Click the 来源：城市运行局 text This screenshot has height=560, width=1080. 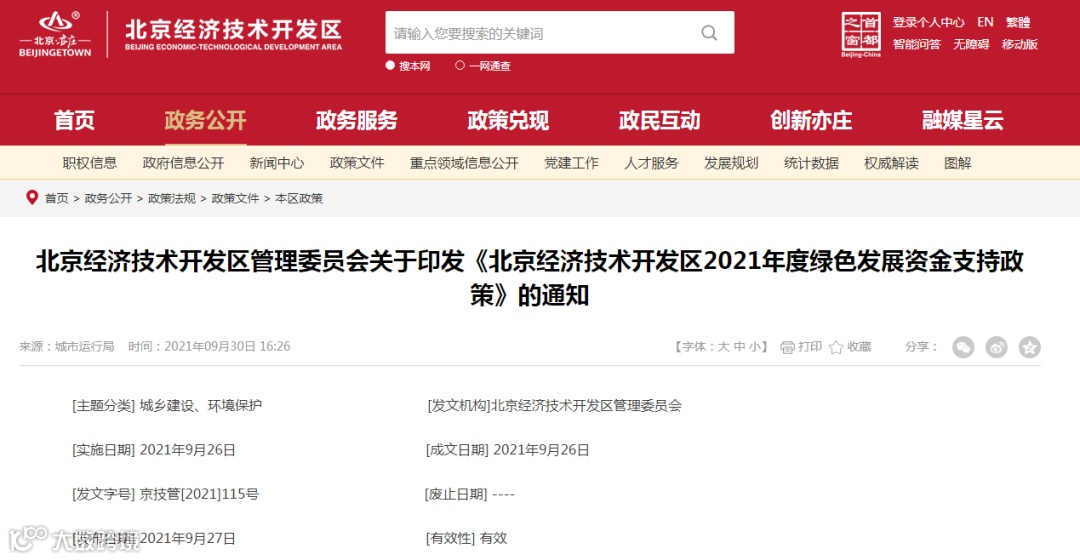point(67,346)
